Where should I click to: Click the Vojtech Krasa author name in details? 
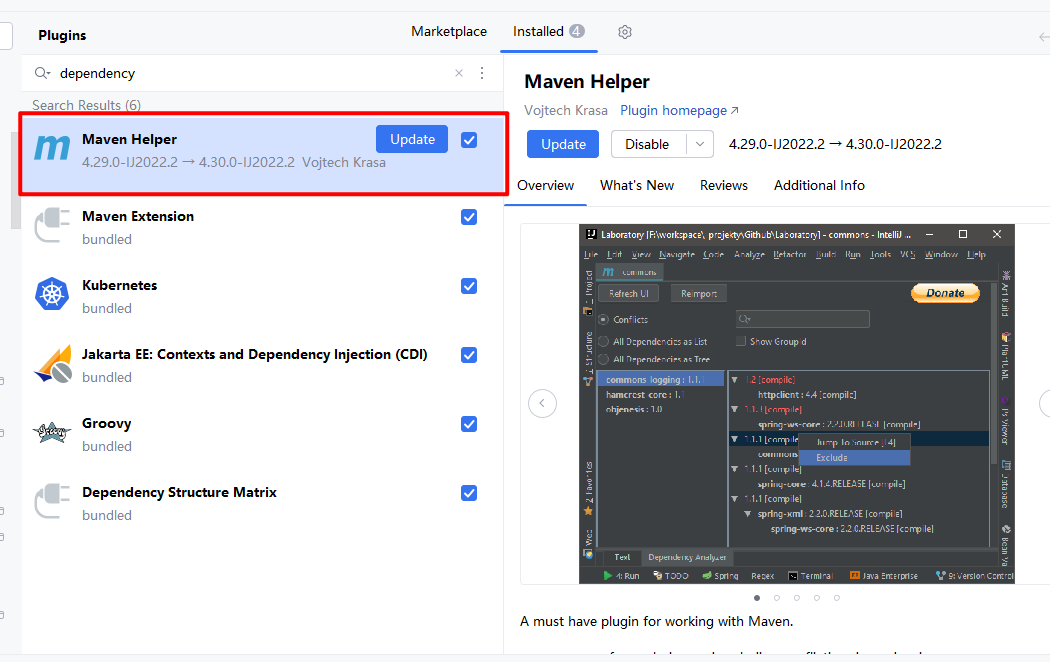[566, 110]
